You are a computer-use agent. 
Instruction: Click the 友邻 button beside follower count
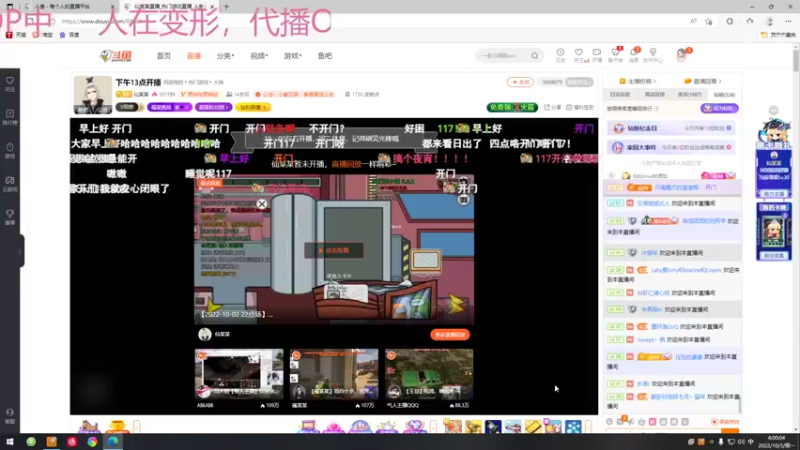[520, 82]
